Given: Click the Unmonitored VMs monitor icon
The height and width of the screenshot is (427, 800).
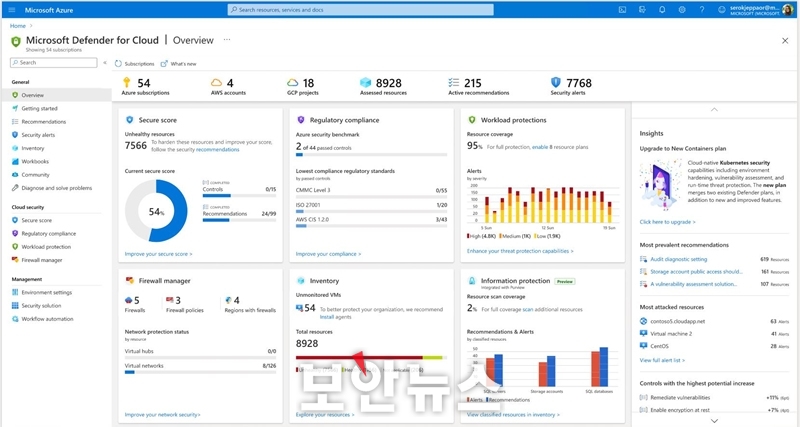Looking at the screenshot, I should [x=299, y=308].
